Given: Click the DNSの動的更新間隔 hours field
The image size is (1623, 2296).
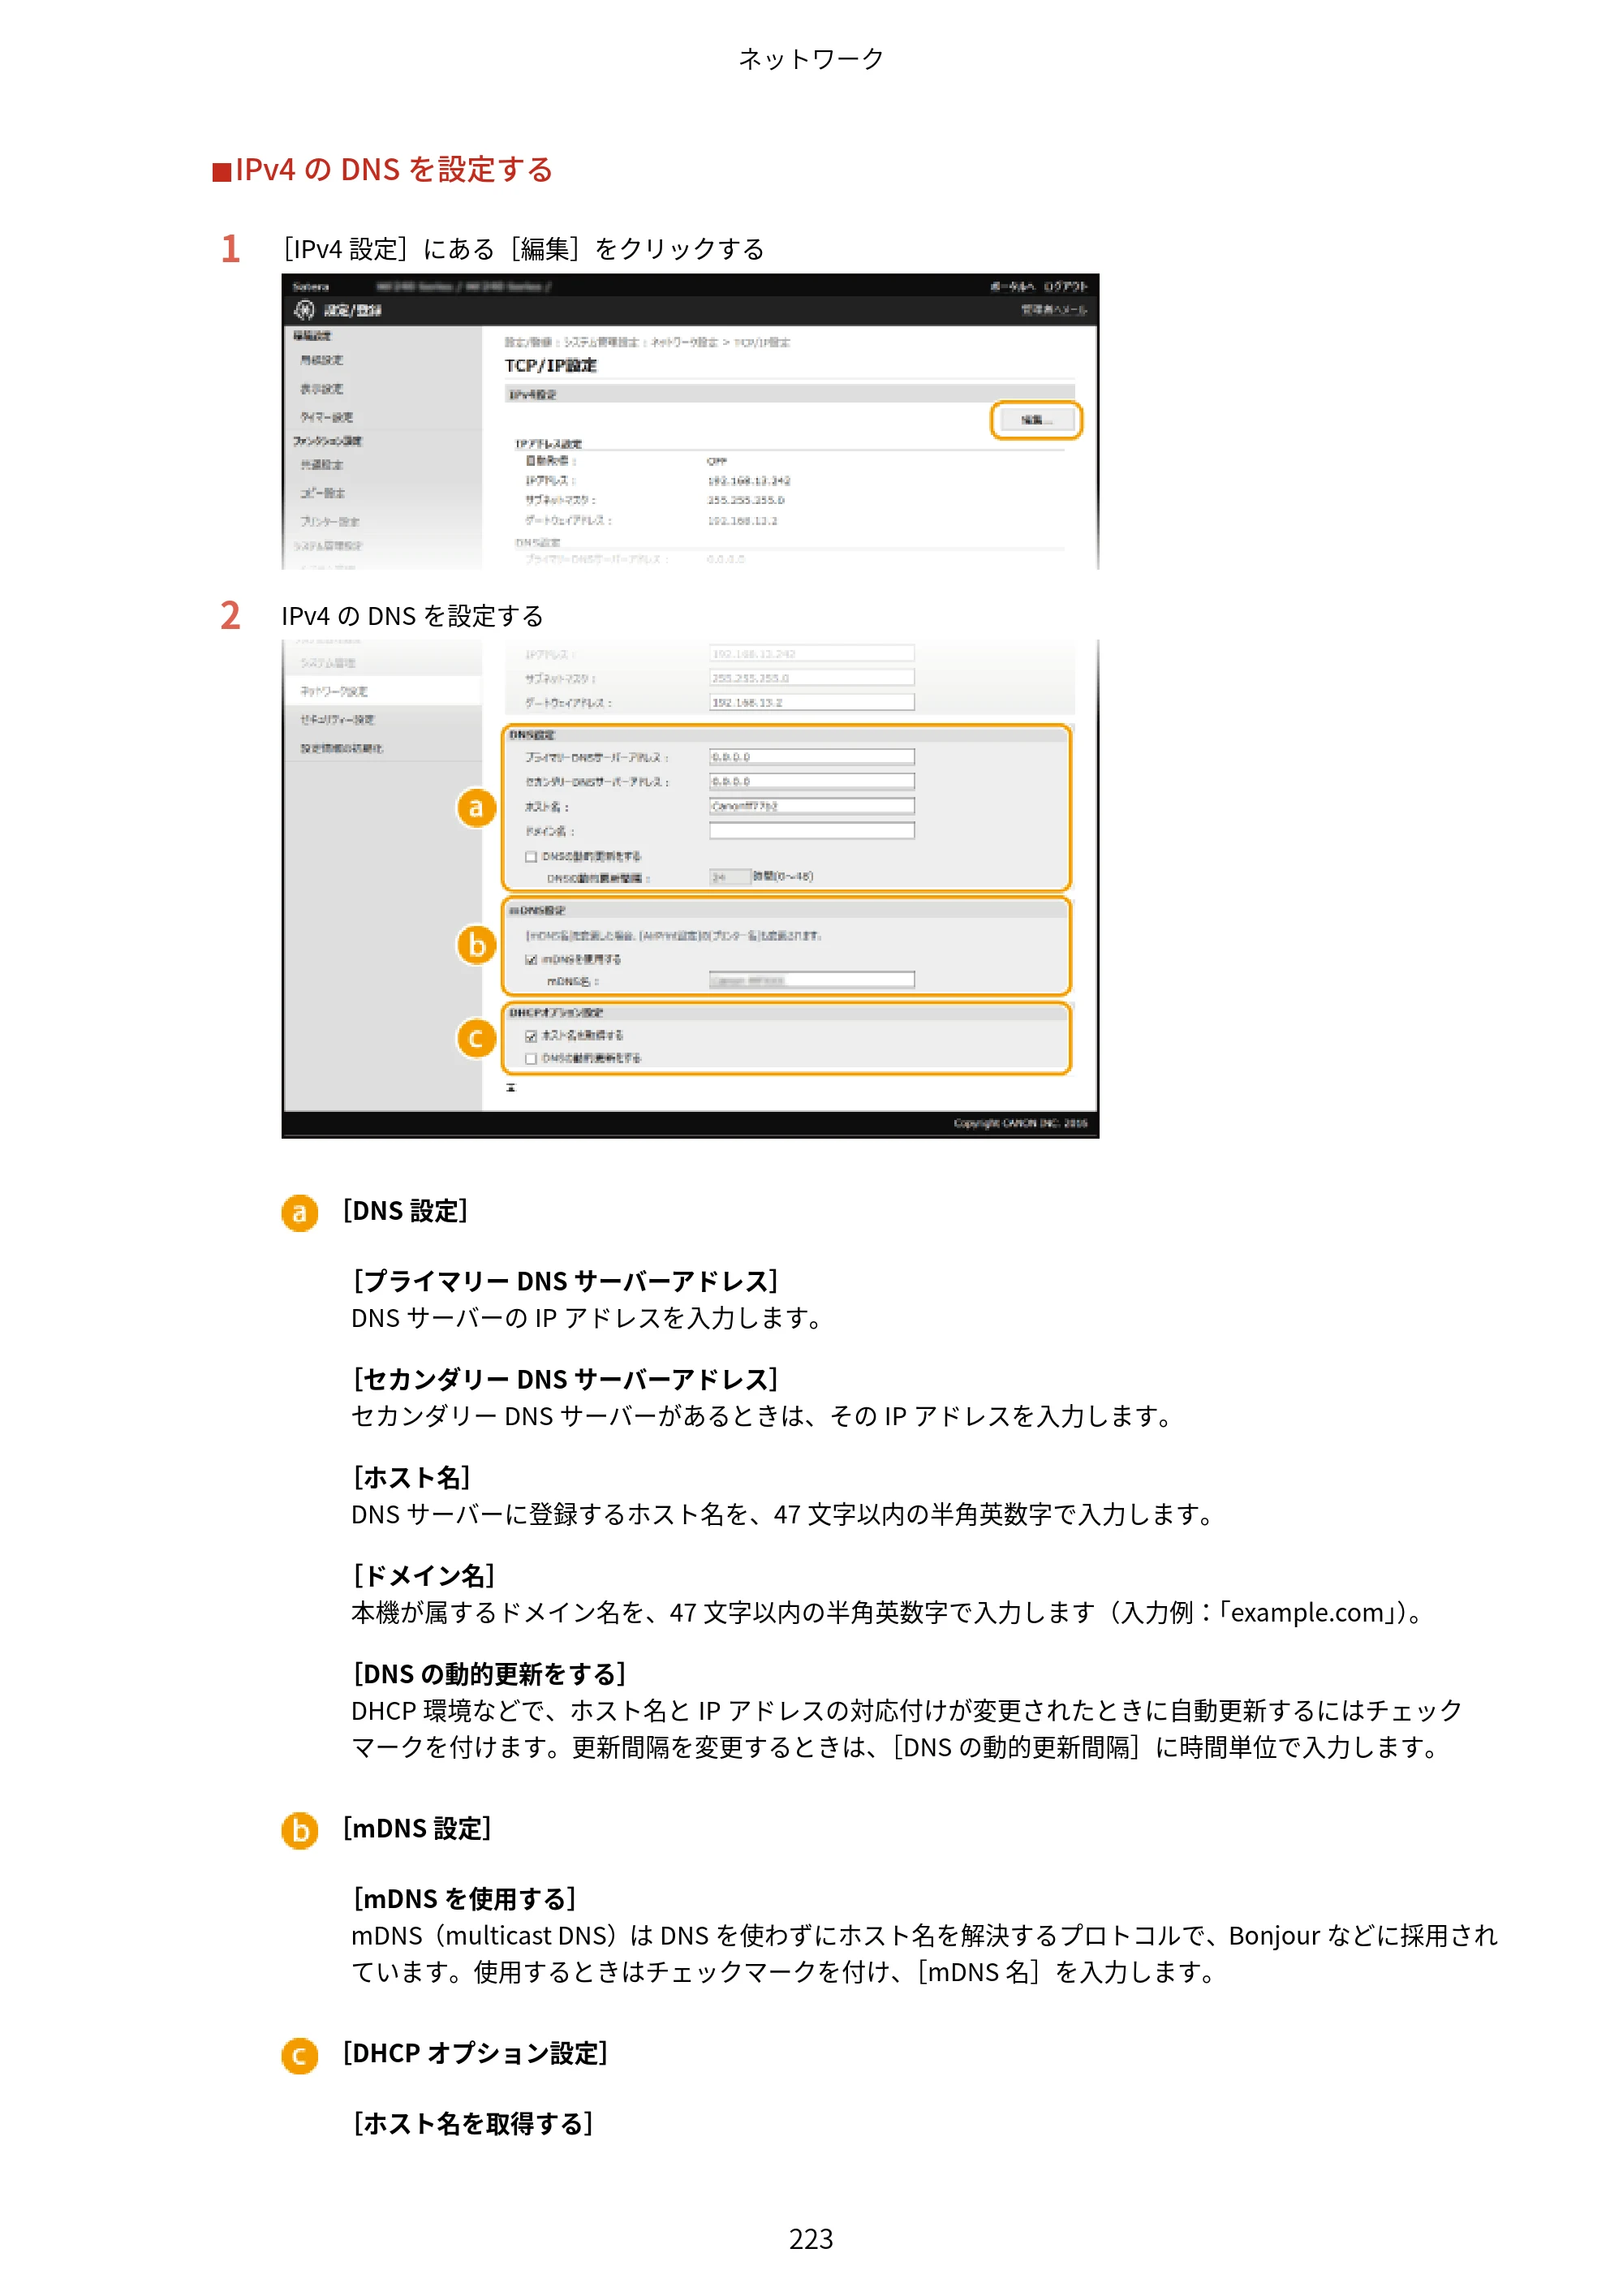Looking at the screenshot, I should 730,877.
